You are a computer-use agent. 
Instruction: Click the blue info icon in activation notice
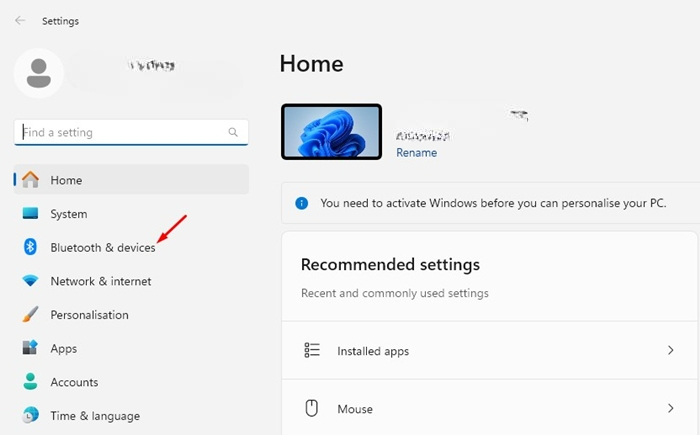[x=302, y=203]
